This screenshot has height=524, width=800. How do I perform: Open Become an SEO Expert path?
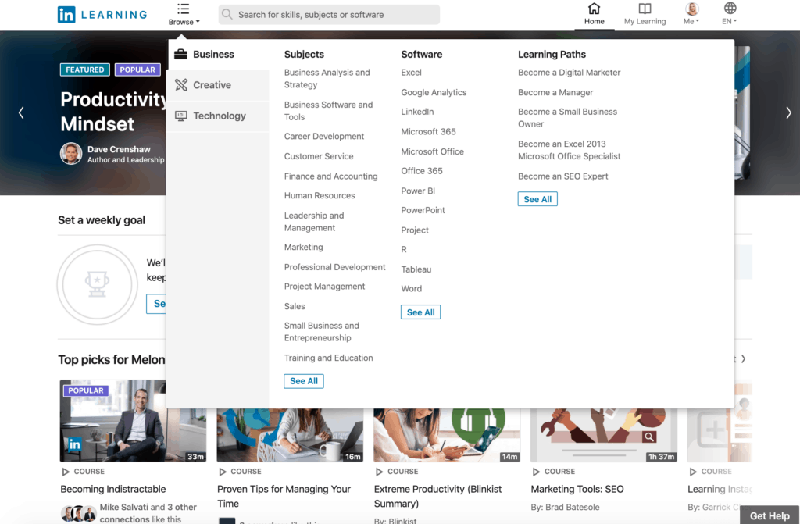563,177
